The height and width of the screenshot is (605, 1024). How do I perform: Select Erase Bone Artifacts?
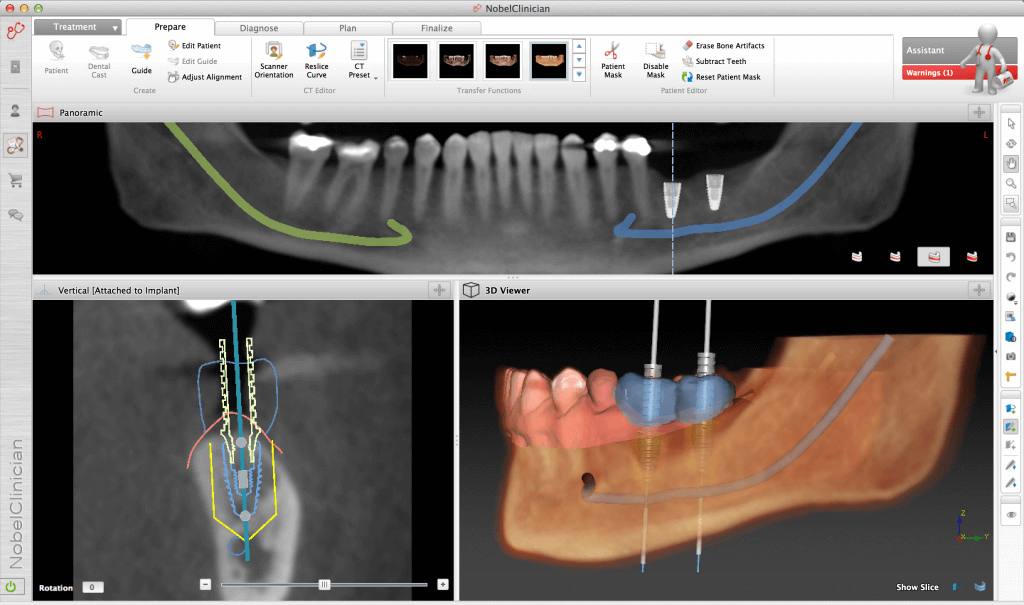point(723,46)
